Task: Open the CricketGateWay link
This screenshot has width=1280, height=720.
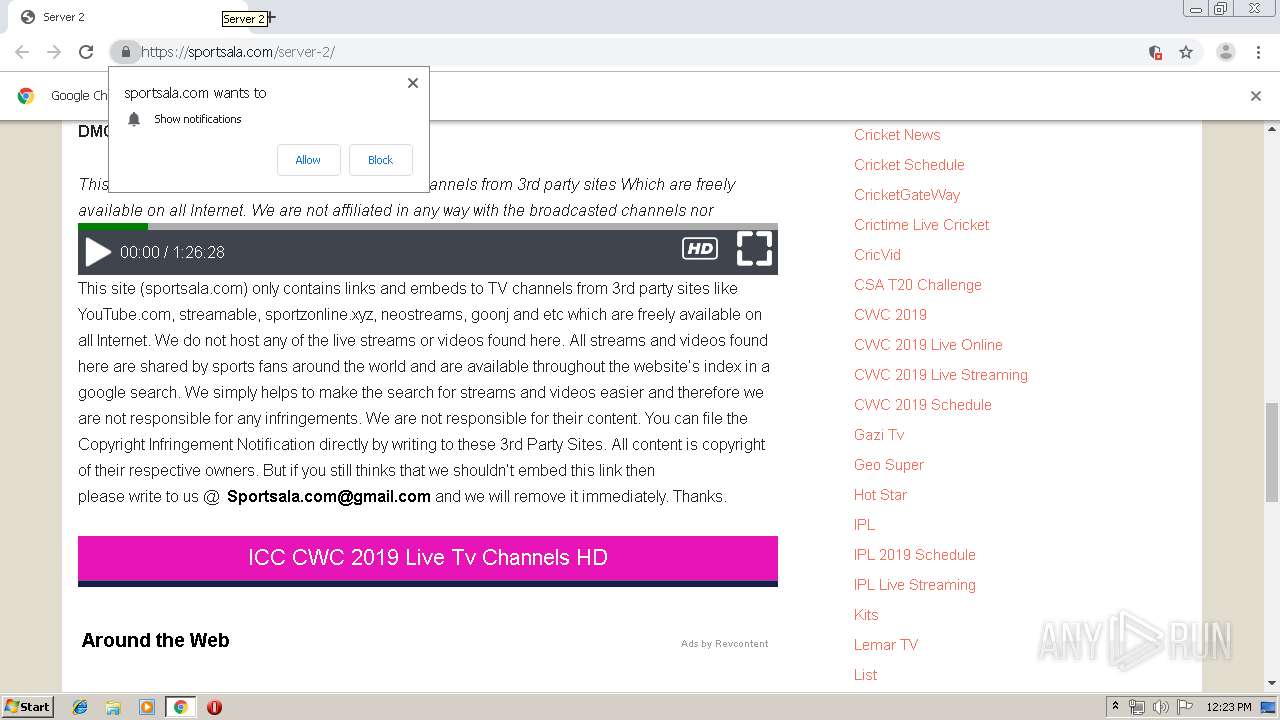Action: point(907,195)
